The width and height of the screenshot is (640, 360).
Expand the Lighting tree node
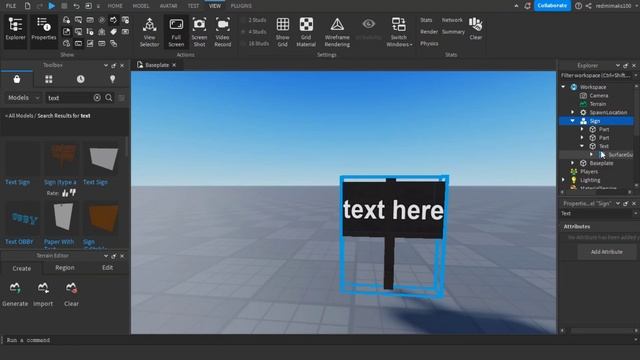coord(563,180)
